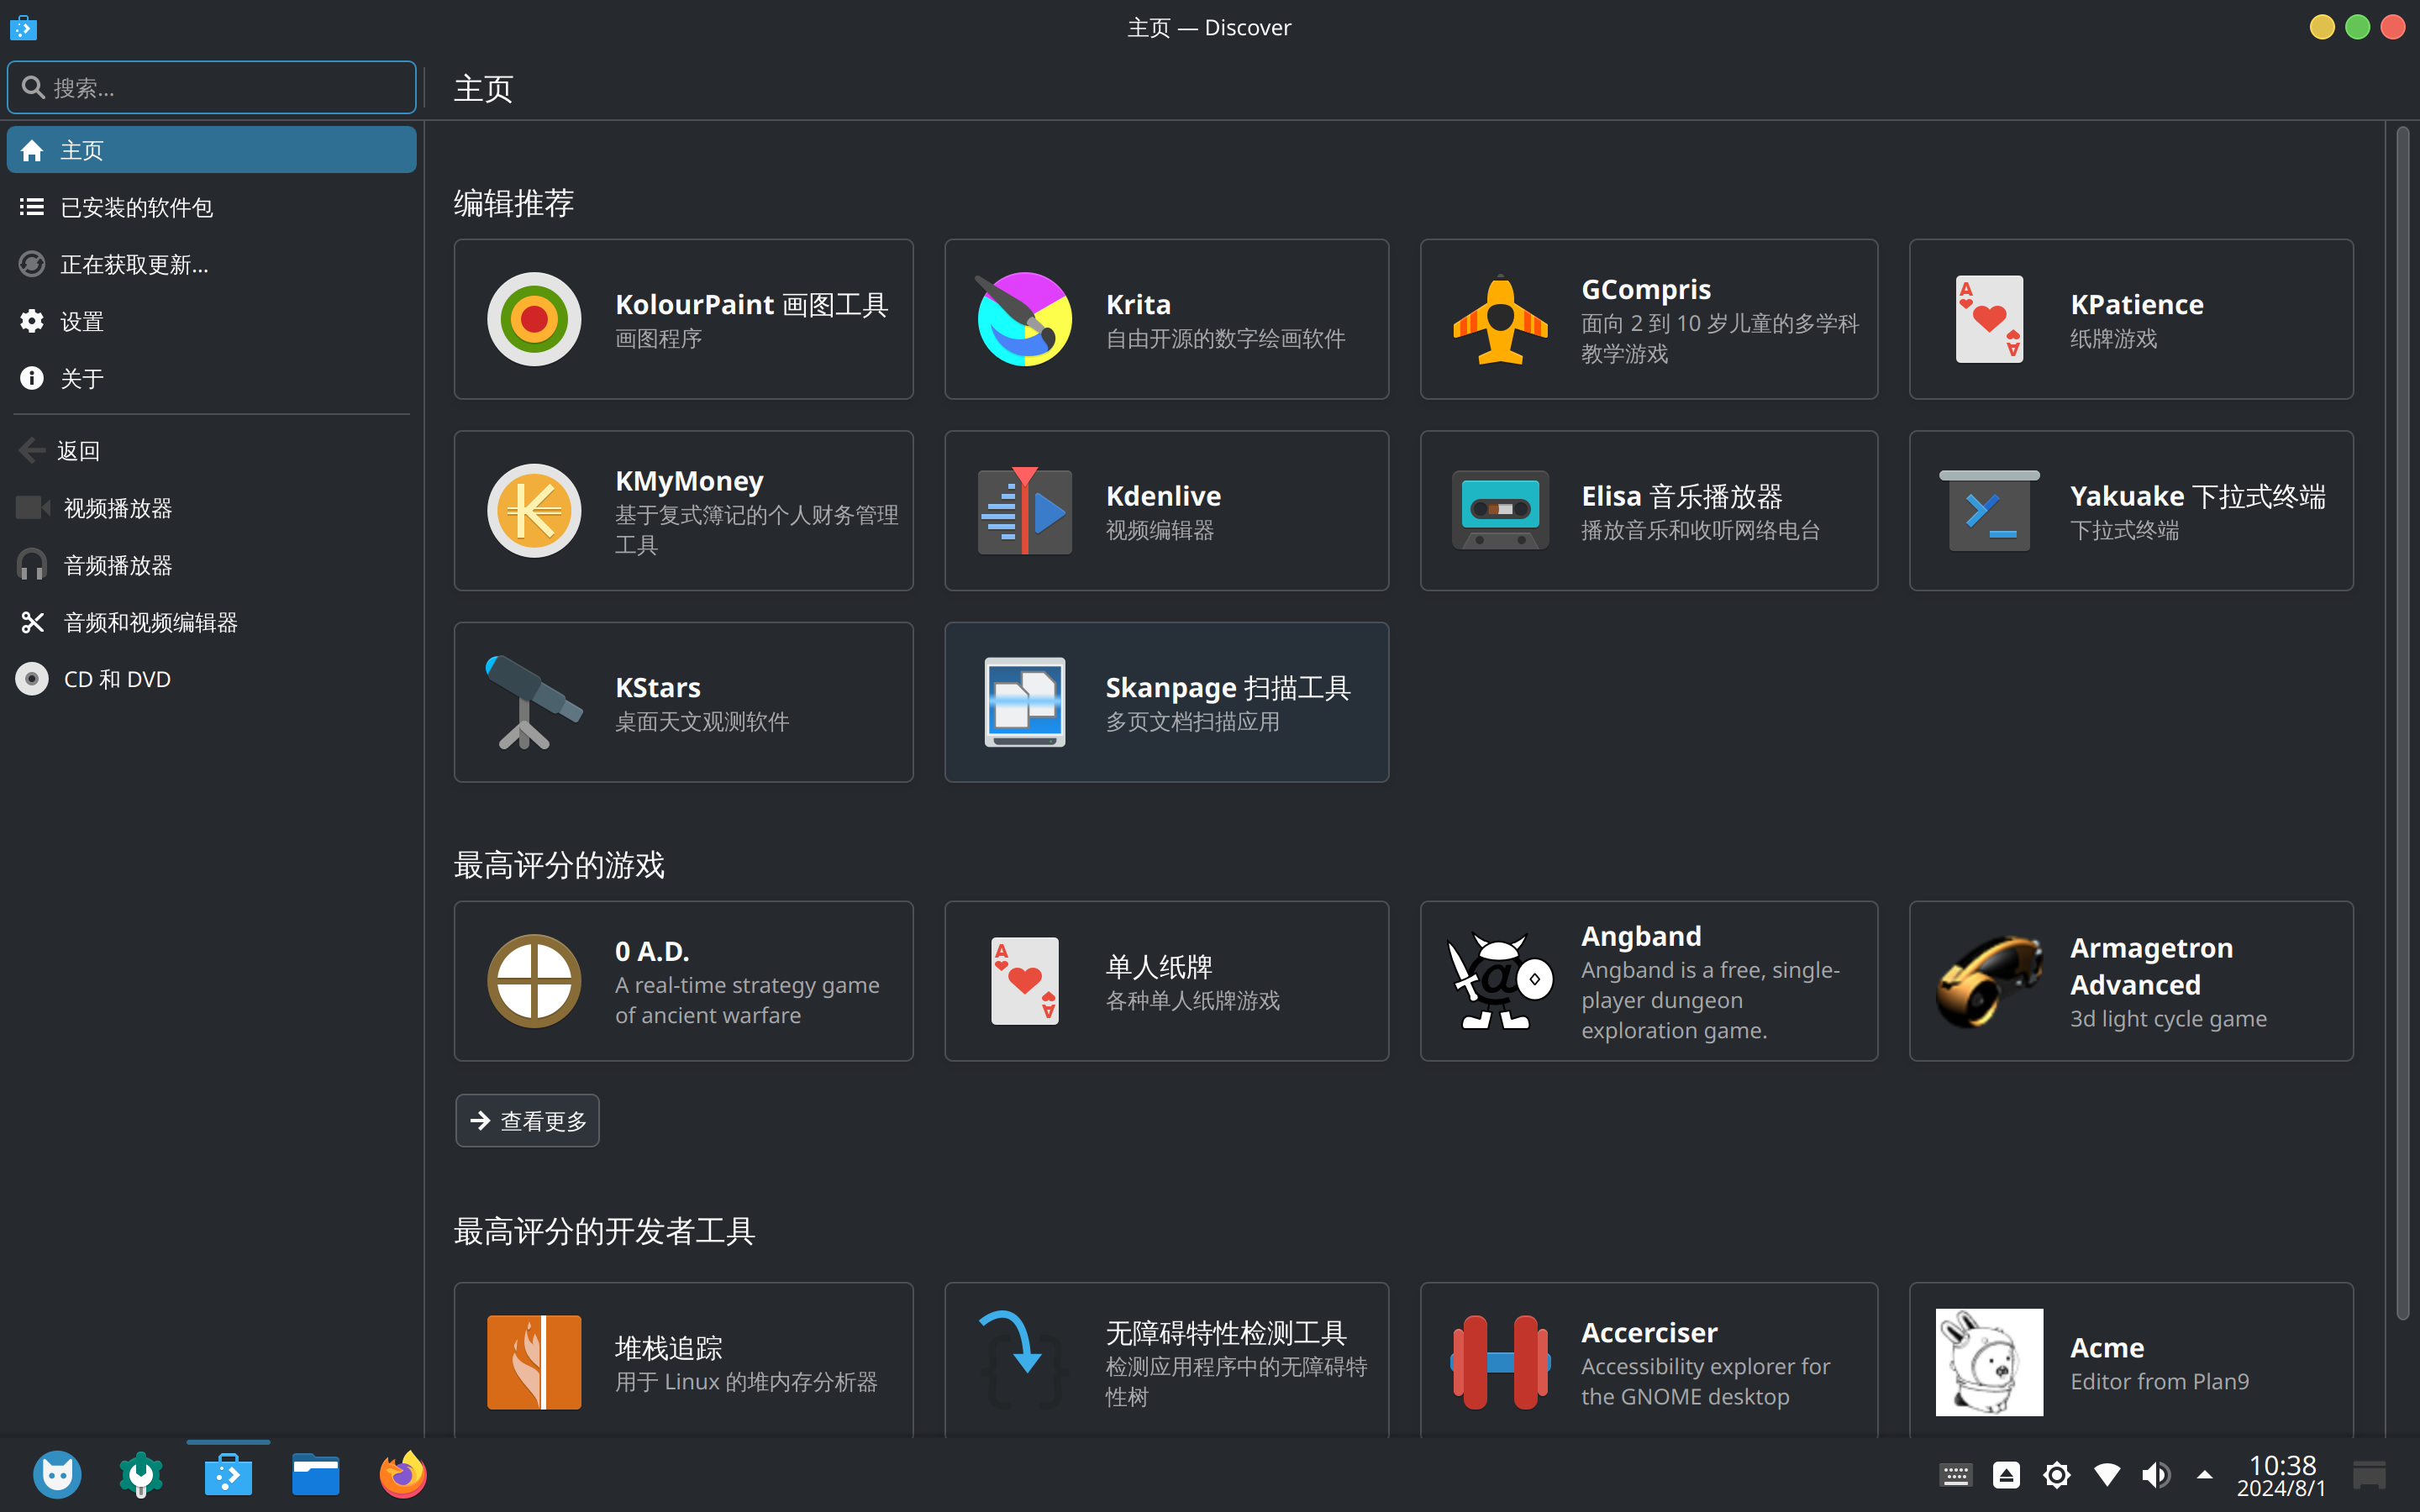Open the KolourPaint 画图工具 title
The height and width of the screenshot is (1512, 2420).
751,304
